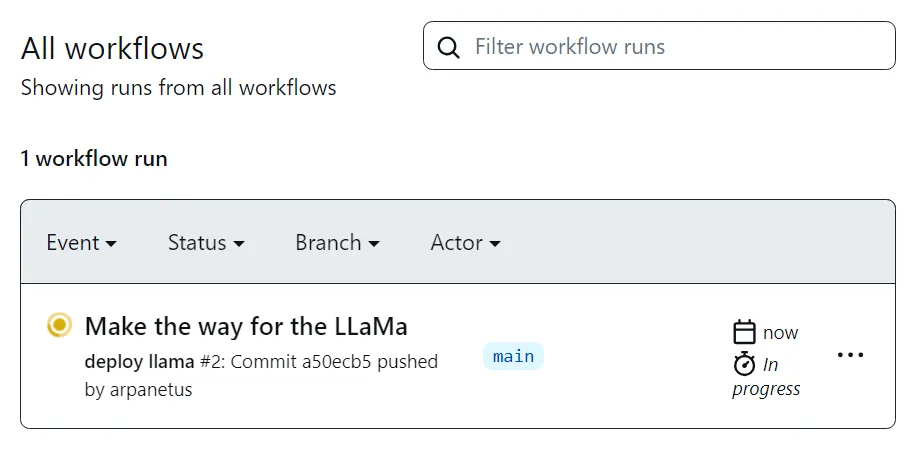Click the search magnifier icon
Screen dimensions: 916x456
click(x=448, y=47)
